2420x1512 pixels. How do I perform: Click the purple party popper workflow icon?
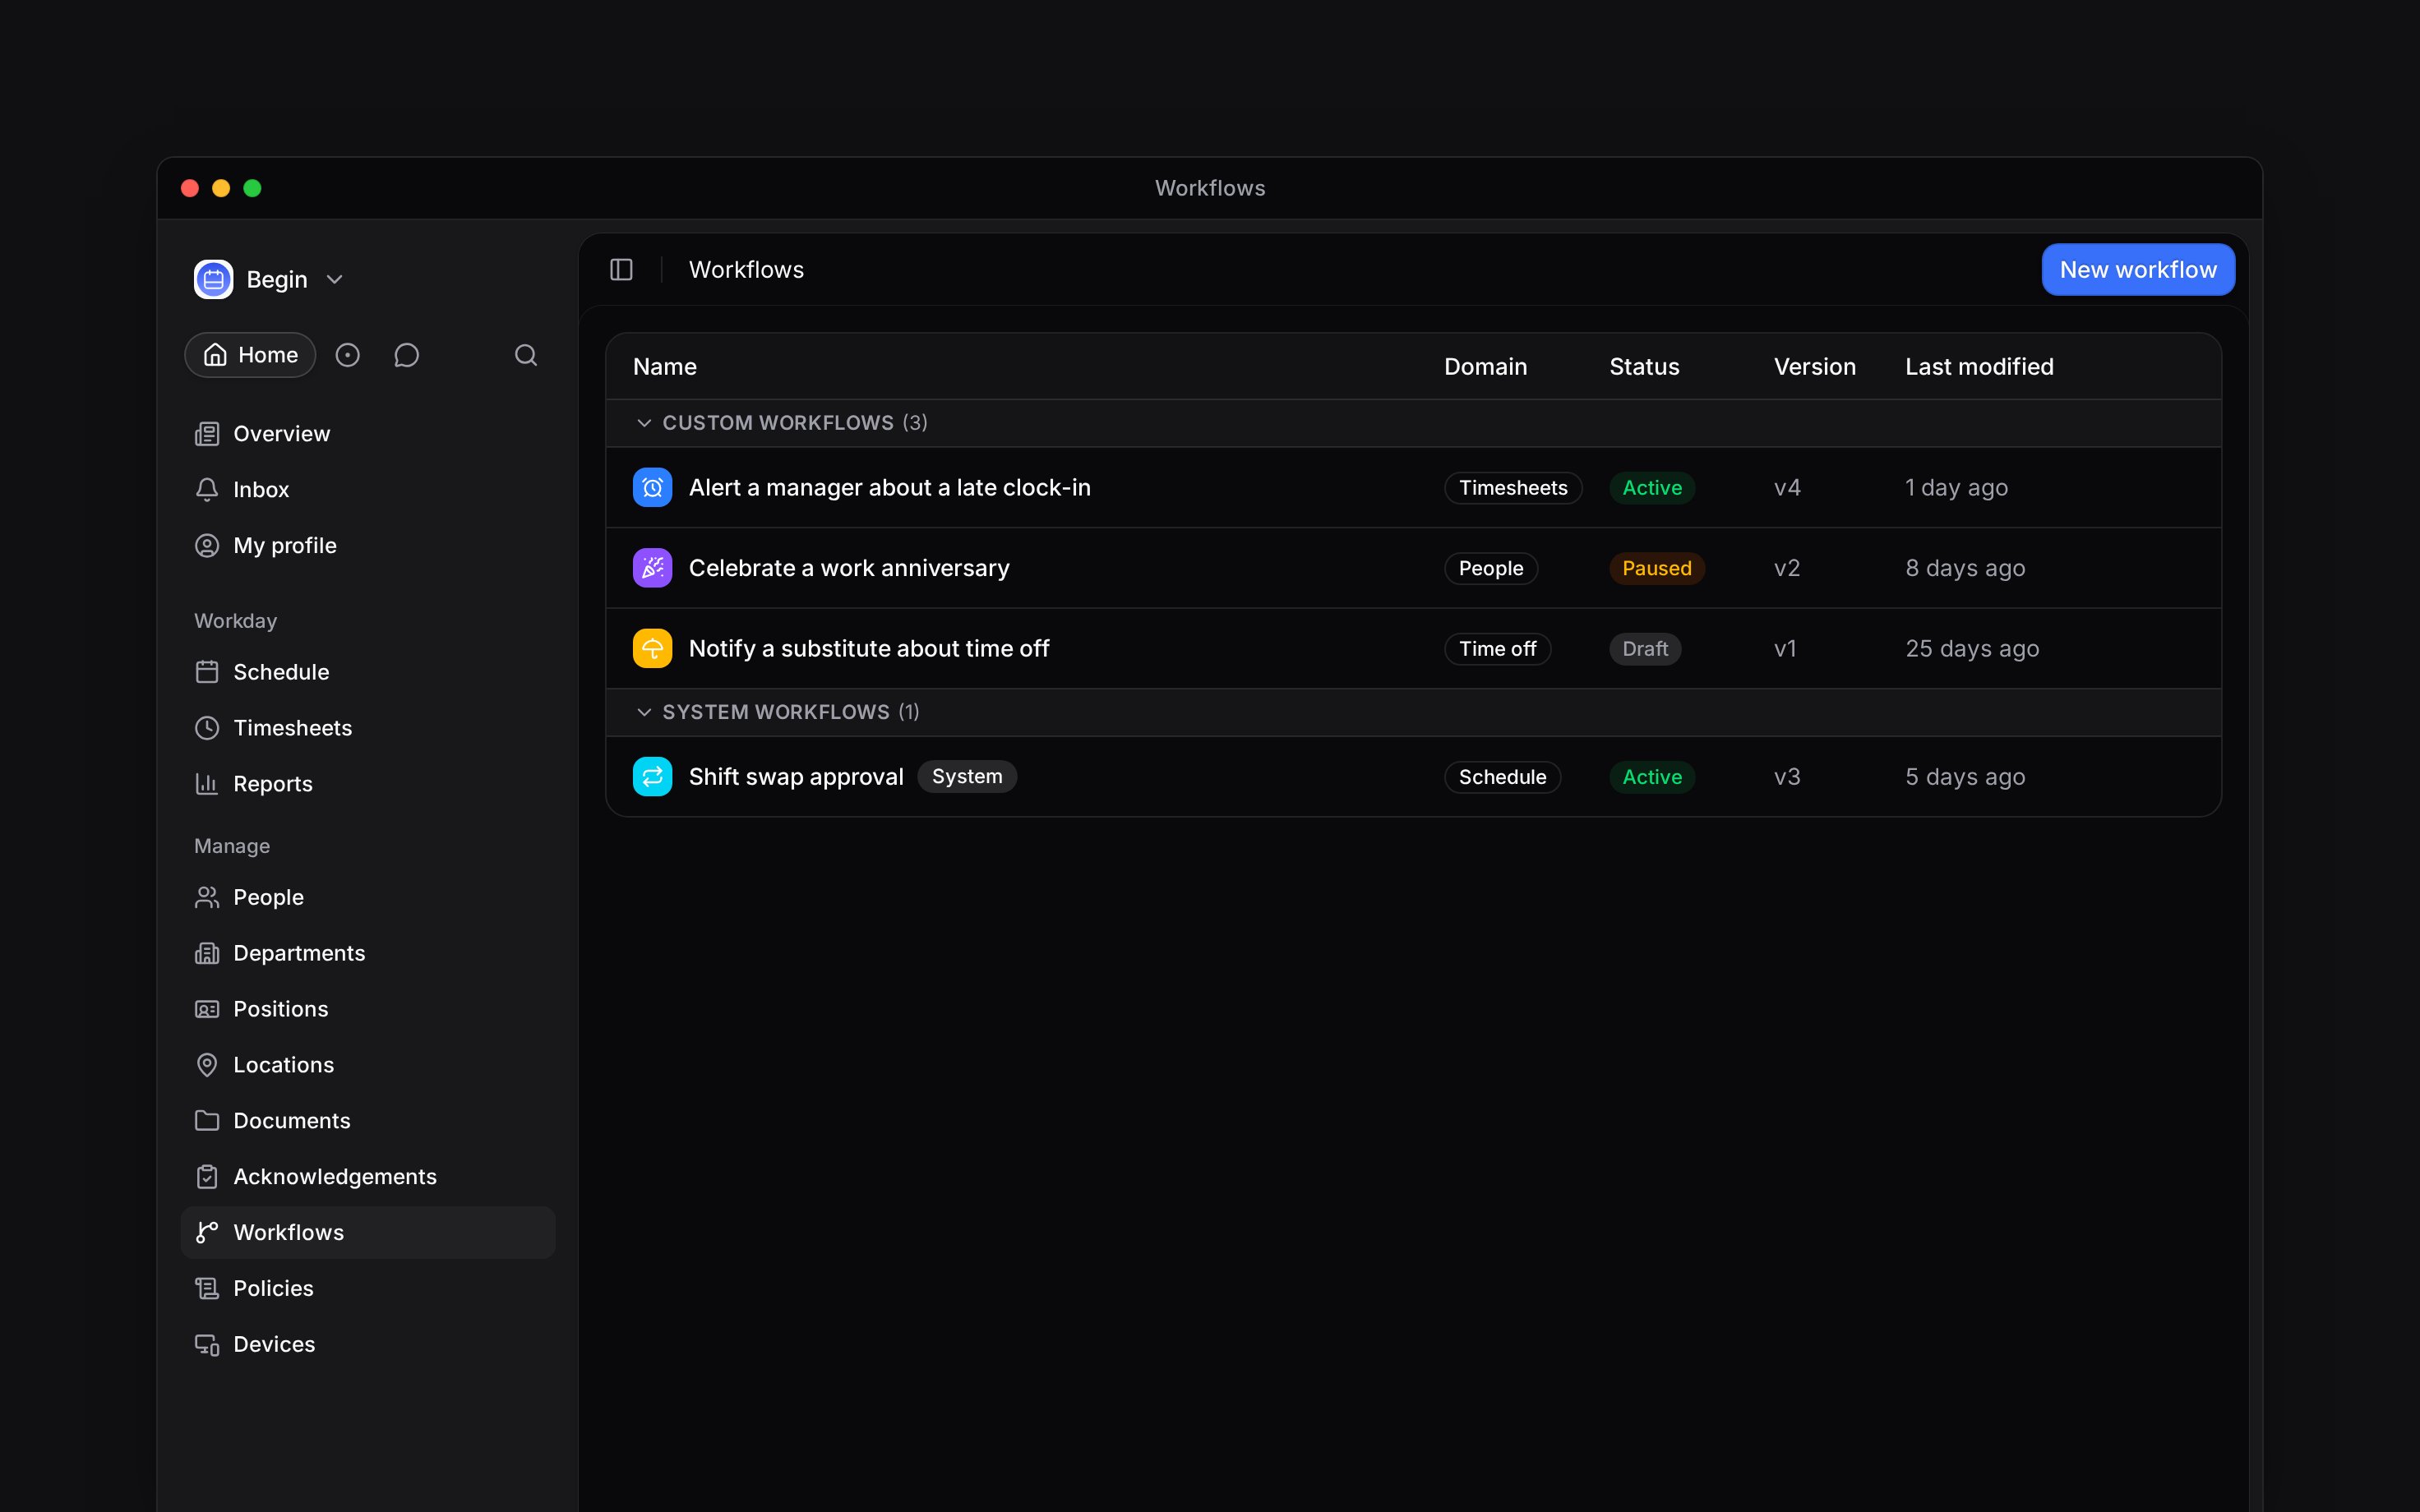pyautogui.click(x=652, y=568)
